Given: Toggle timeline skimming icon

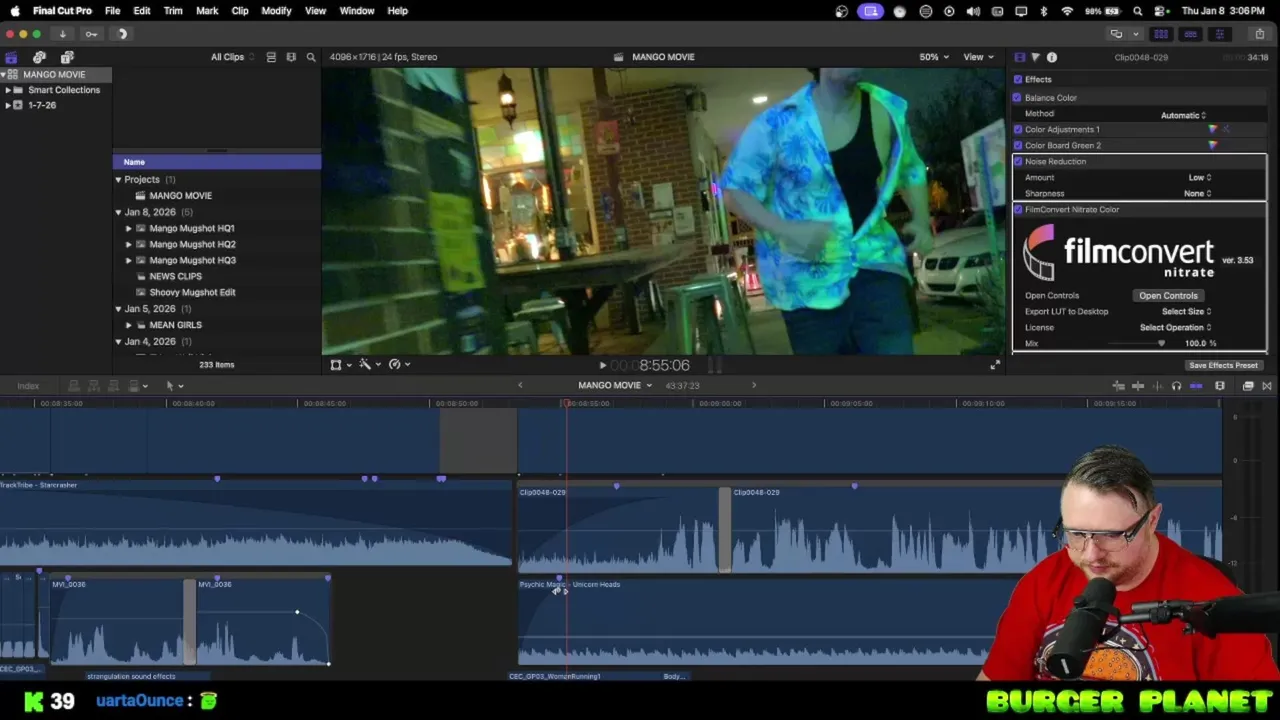Looking at the screenshot, I should pos(1138,386).
